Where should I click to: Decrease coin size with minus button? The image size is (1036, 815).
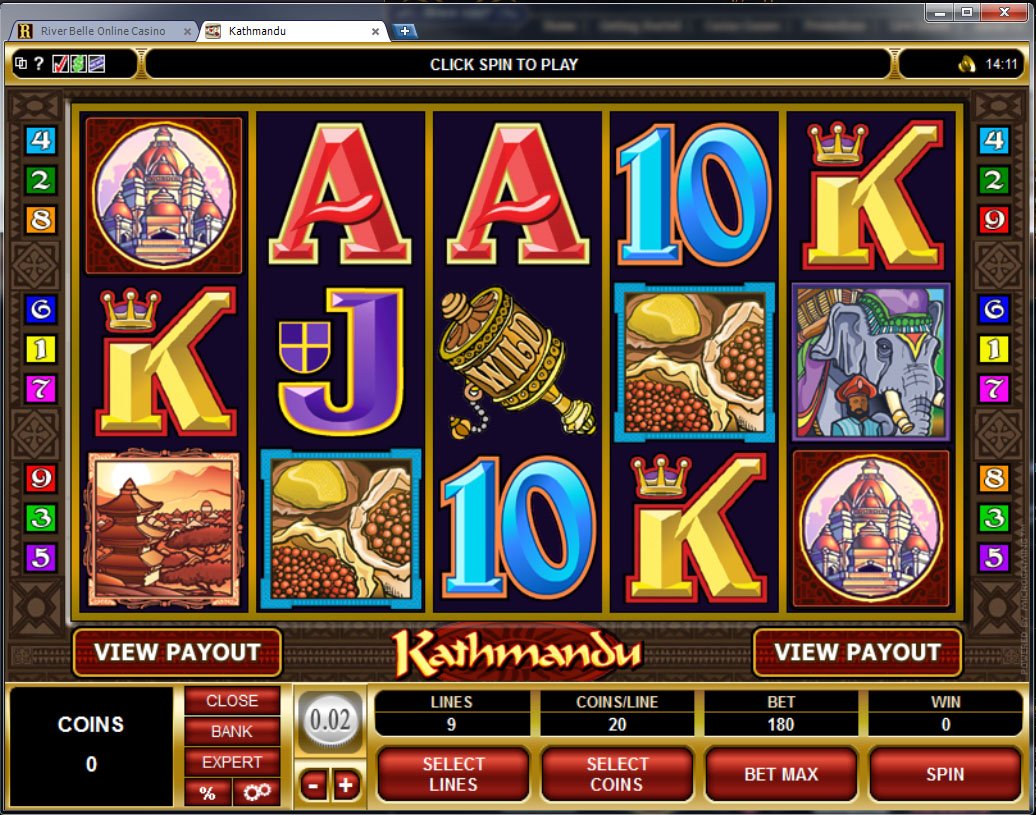tap(313, 785)
